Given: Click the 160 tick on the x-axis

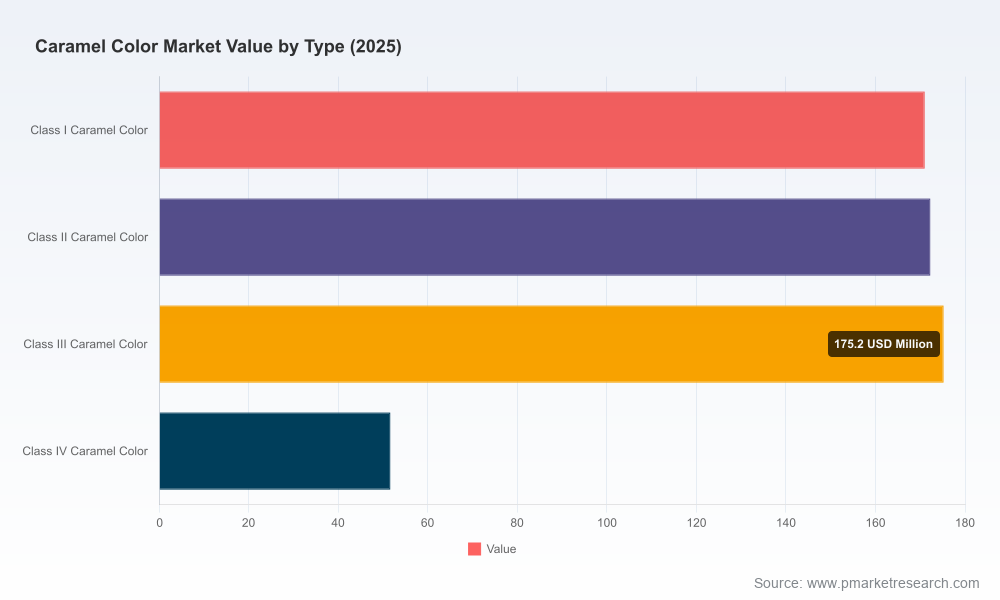Looking at the screenshot, I should point(875,523).
